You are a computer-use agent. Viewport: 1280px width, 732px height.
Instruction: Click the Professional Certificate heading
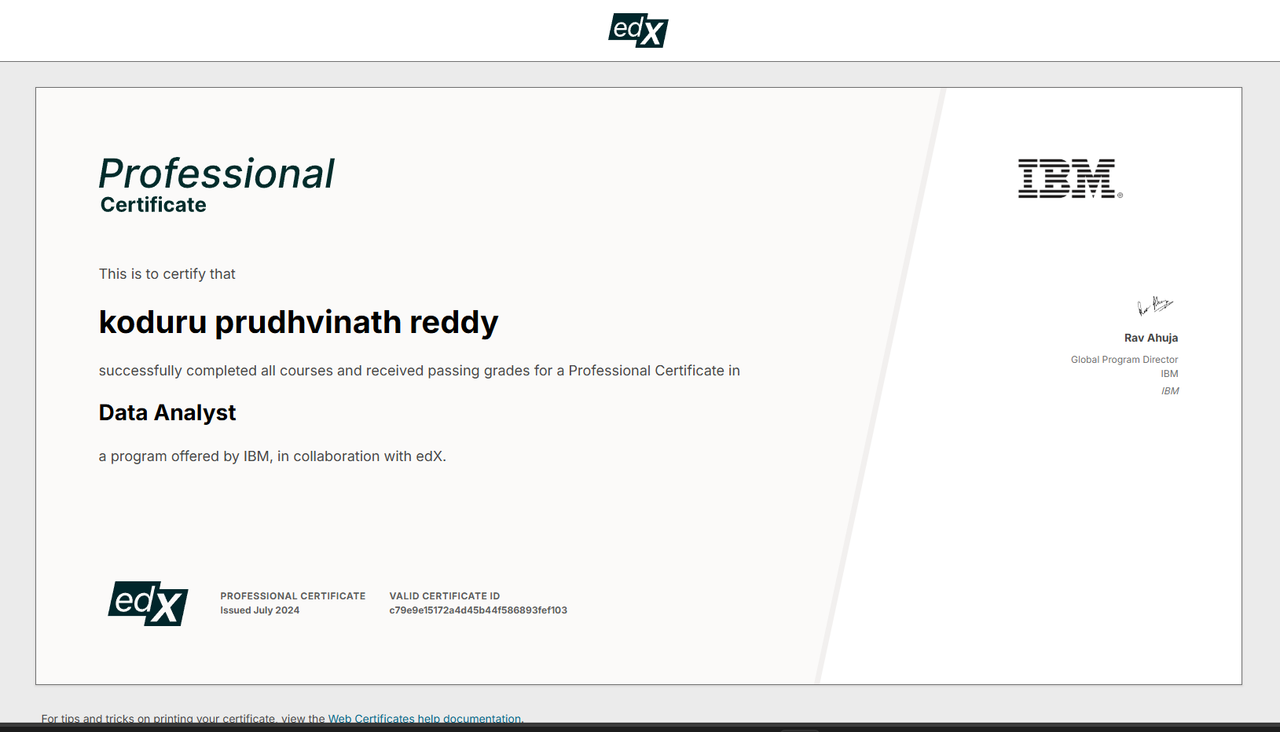[216, 186]
